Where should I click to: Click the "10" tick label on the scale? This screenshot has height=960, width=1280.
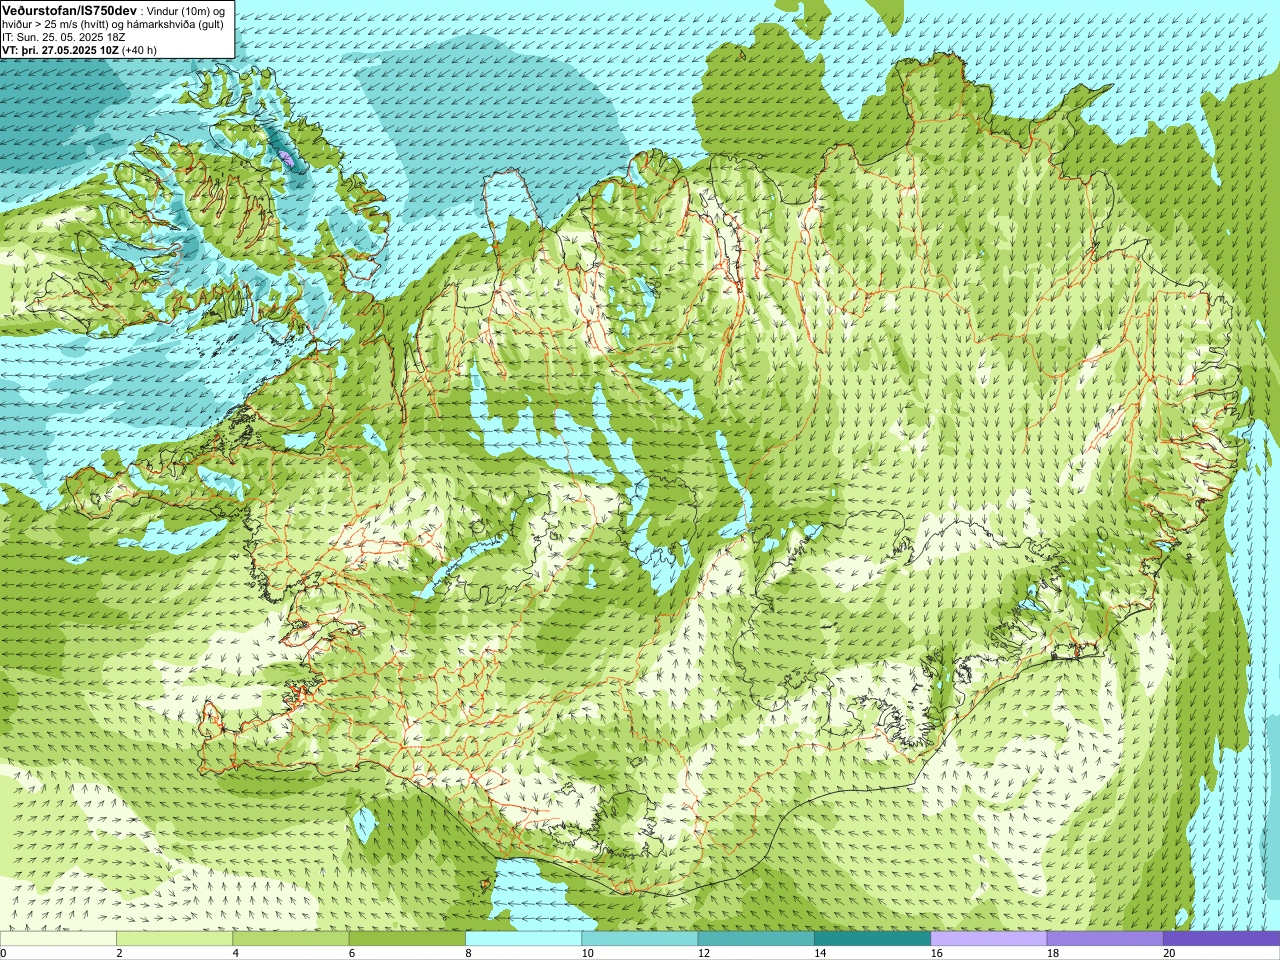click(587, 953)
